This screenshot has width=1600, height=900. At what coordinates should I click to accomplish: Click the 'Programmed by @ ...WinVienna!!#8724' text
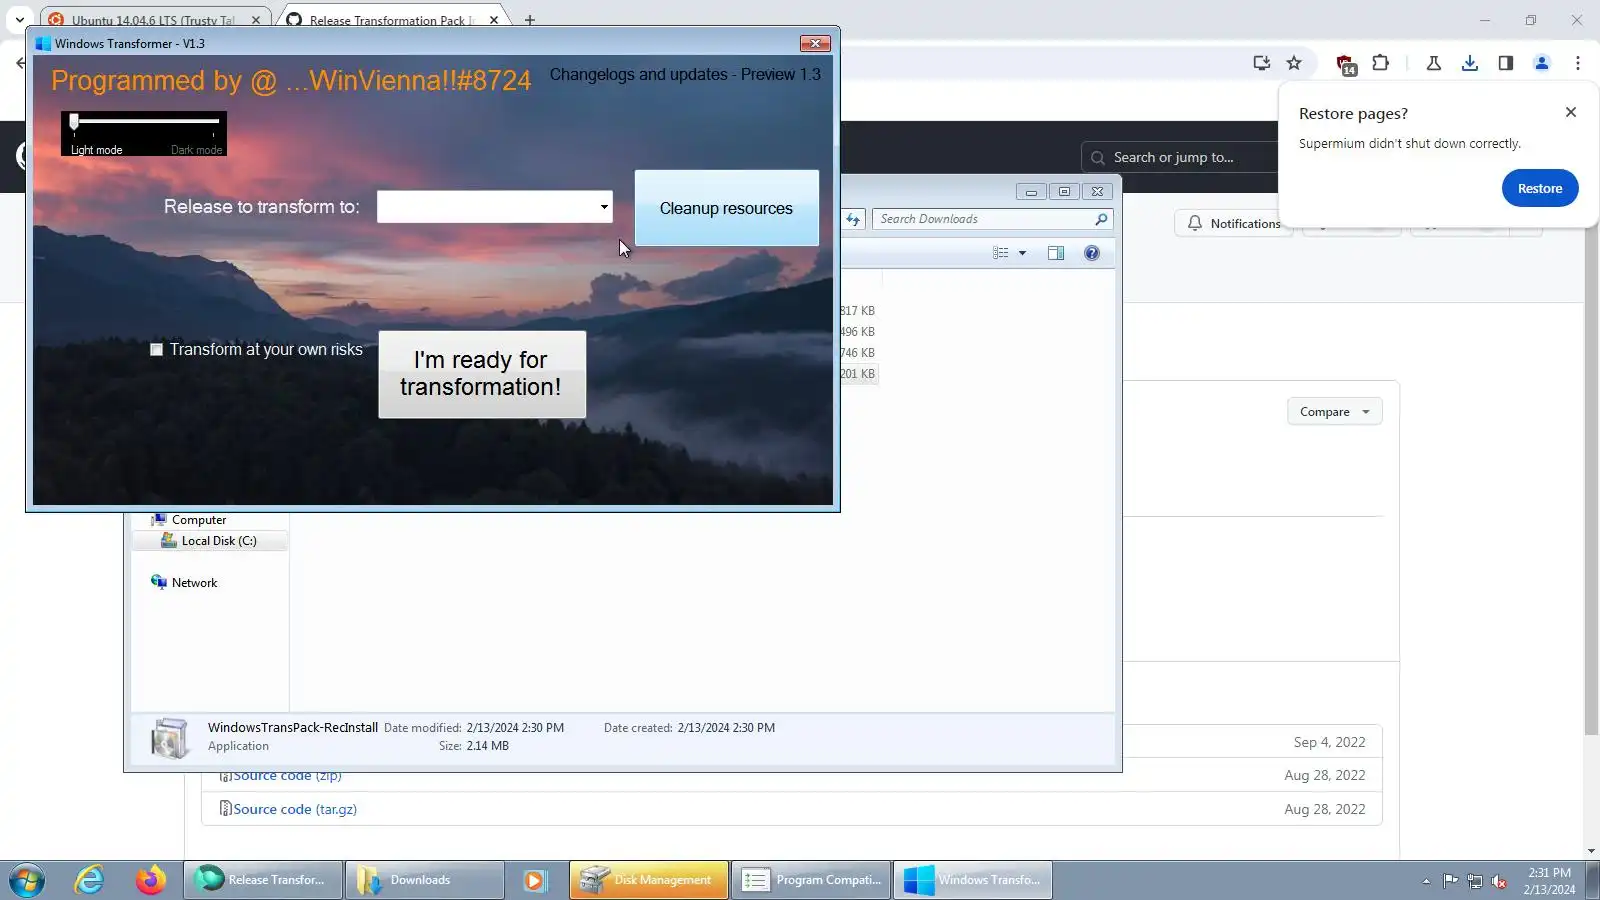click(291, 81)
